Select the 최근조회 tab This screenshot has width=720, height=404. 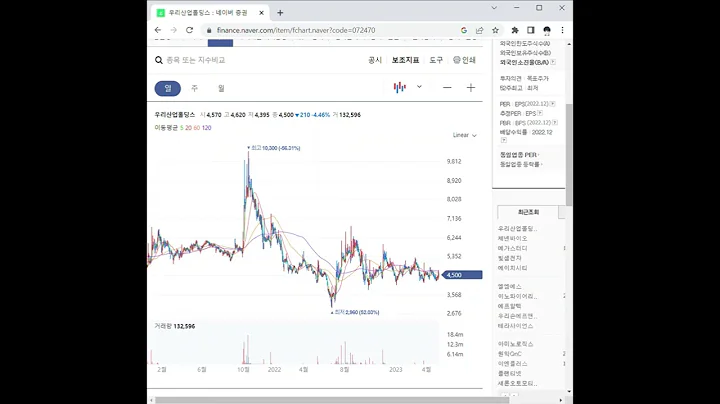[x=528, y=212]
